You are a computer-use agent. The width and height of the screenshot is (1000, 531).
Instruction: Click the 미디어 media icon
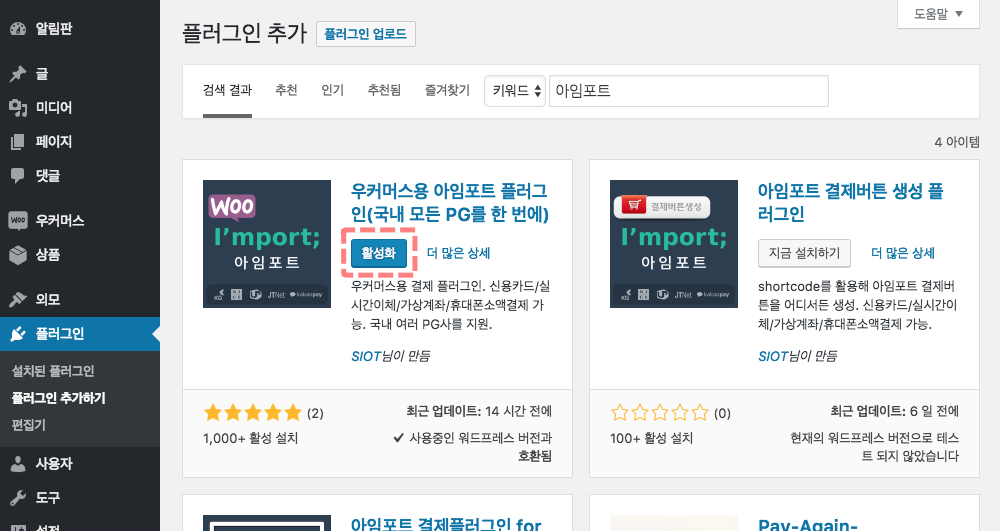(x=18, y=108)
